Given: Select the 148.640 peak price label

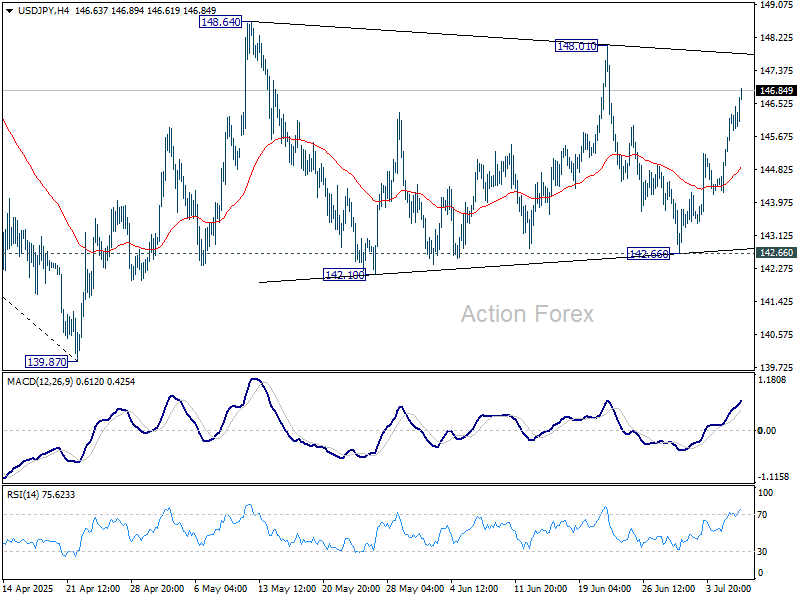Looking at the screenshot, I should click(220, 21).
